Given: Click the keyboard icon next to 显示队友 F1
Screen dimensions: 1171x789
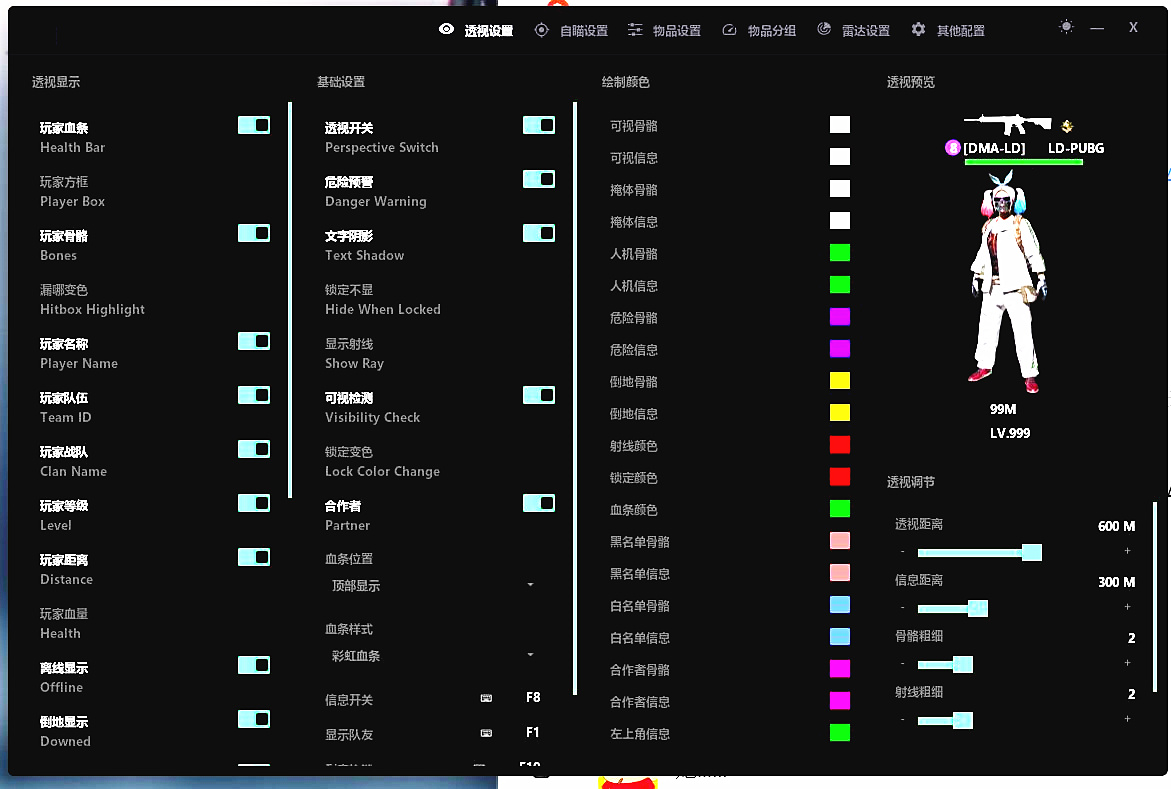Looking at the screenshot, I should tap(487, 733).
